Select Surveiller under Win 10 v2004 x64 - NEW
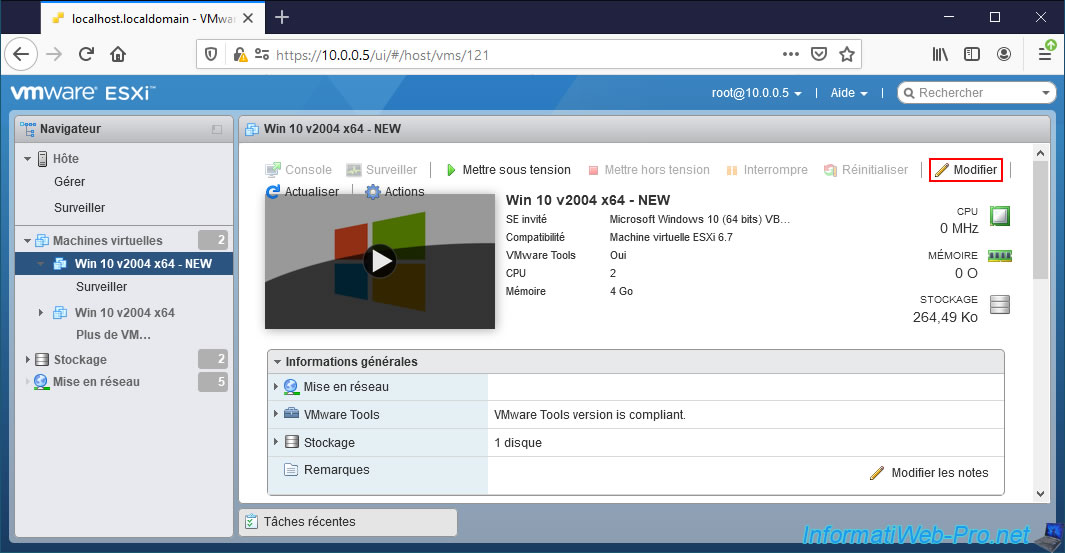The height and width of the screenshot is (553, 1065). click(101, 287)
